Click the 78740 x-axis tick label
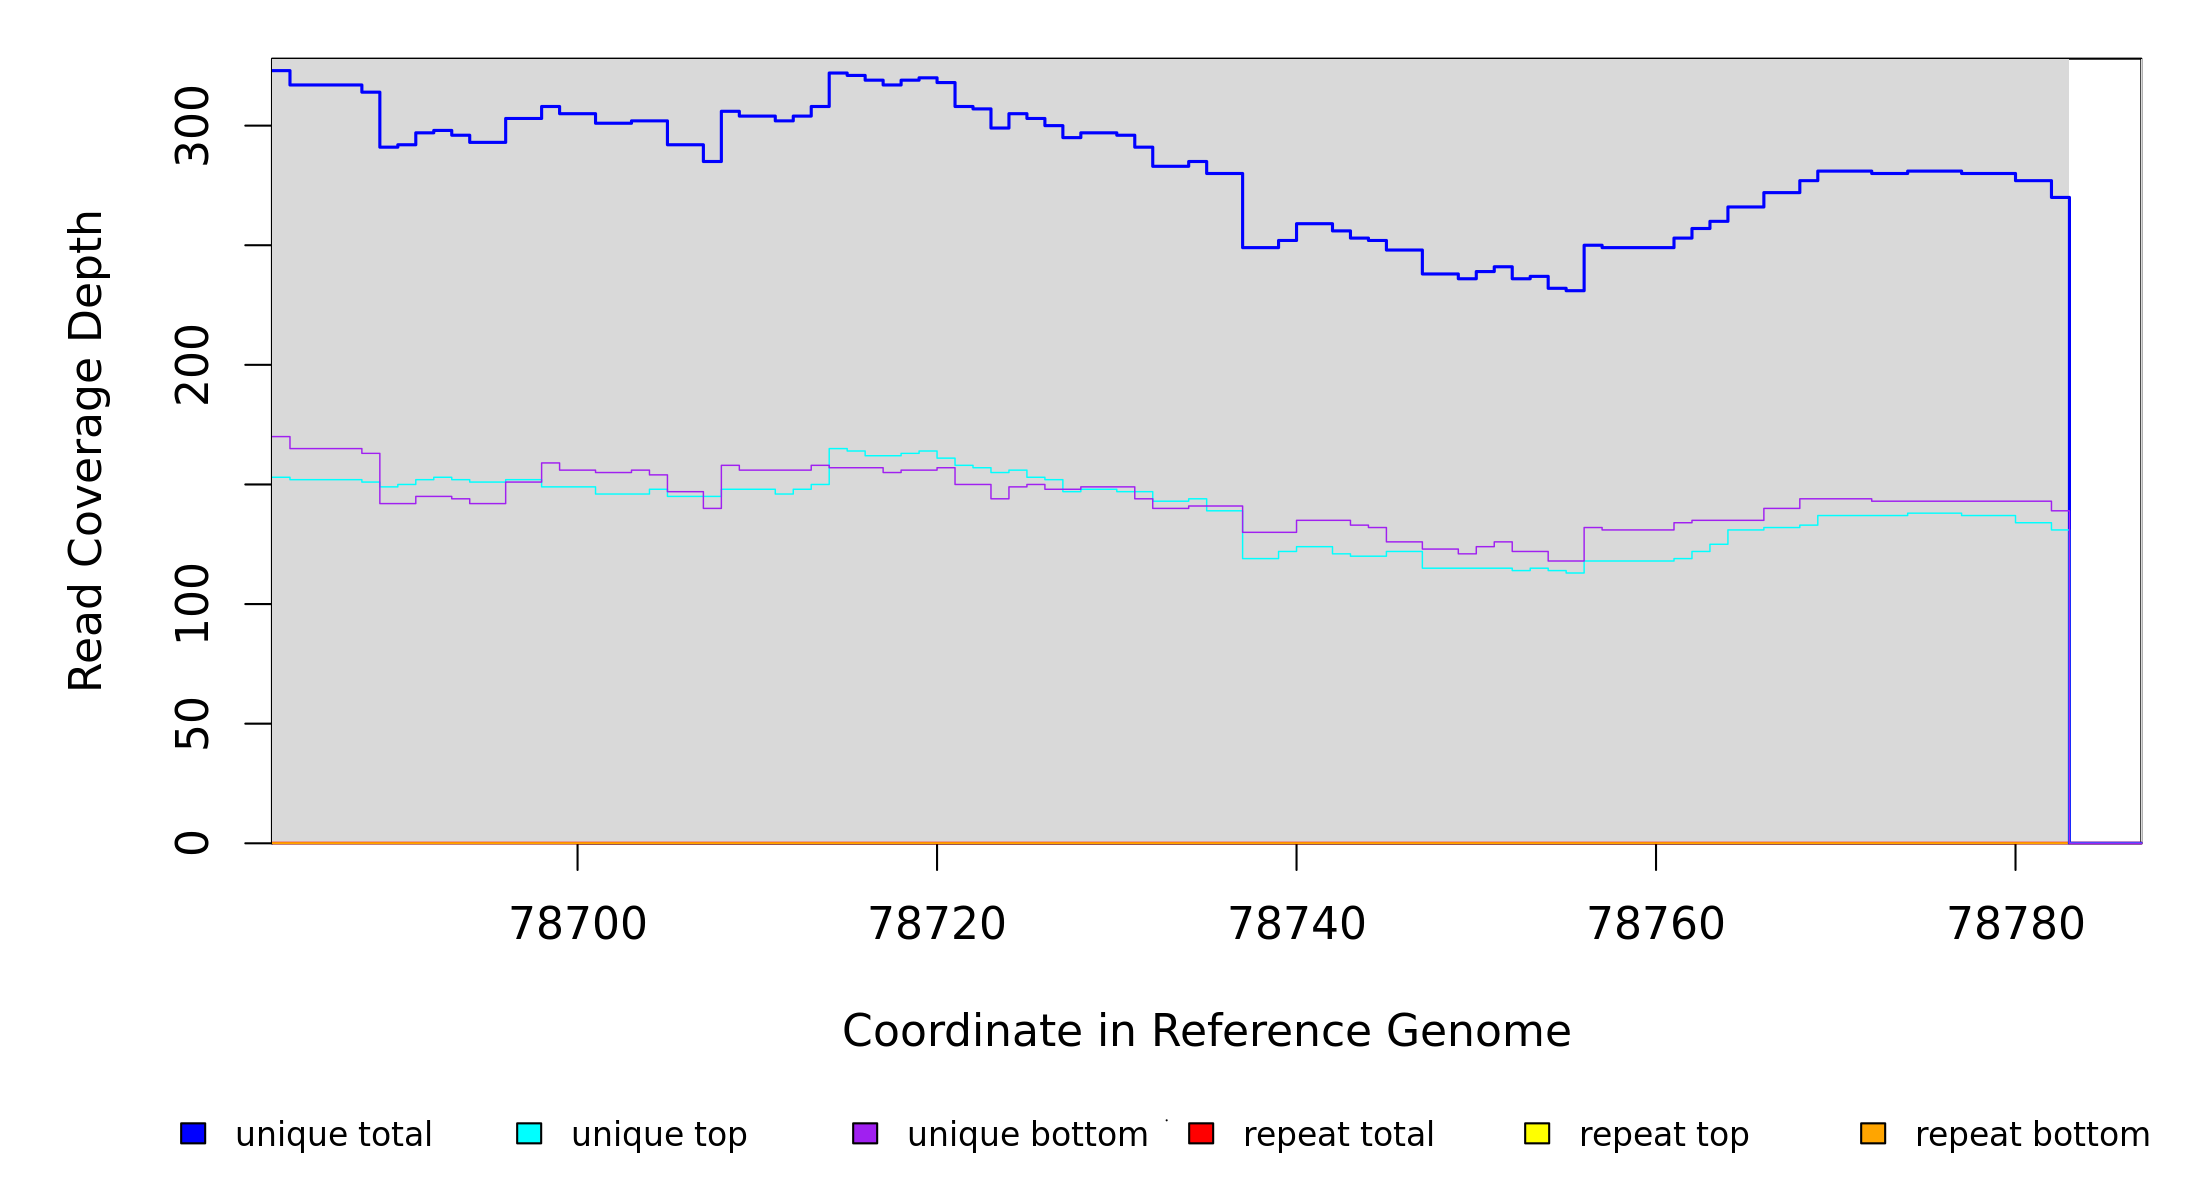 [x=1296, y=924]
